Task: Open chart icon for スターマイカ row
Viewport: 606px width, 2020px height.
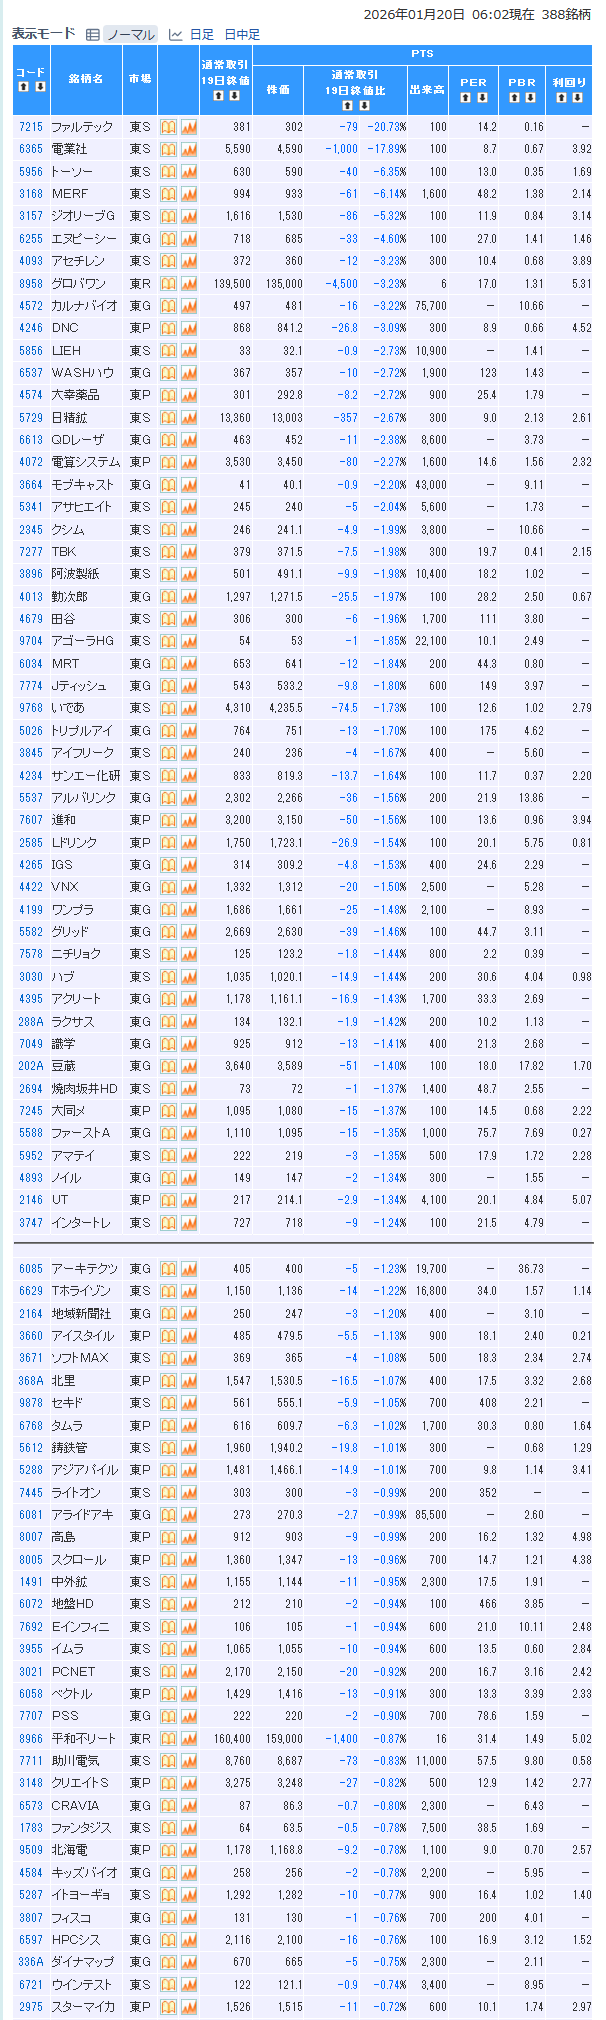Action: [x=189, y=2006]
